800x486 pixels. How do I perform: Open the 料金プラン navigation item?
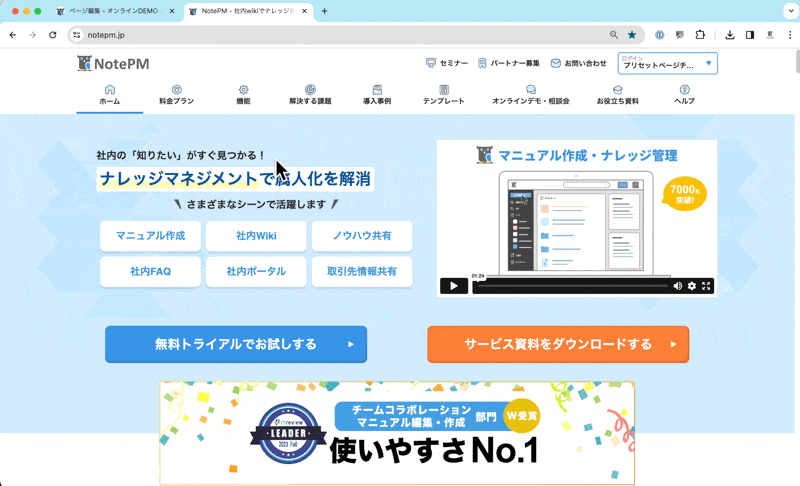click(177, 95)
